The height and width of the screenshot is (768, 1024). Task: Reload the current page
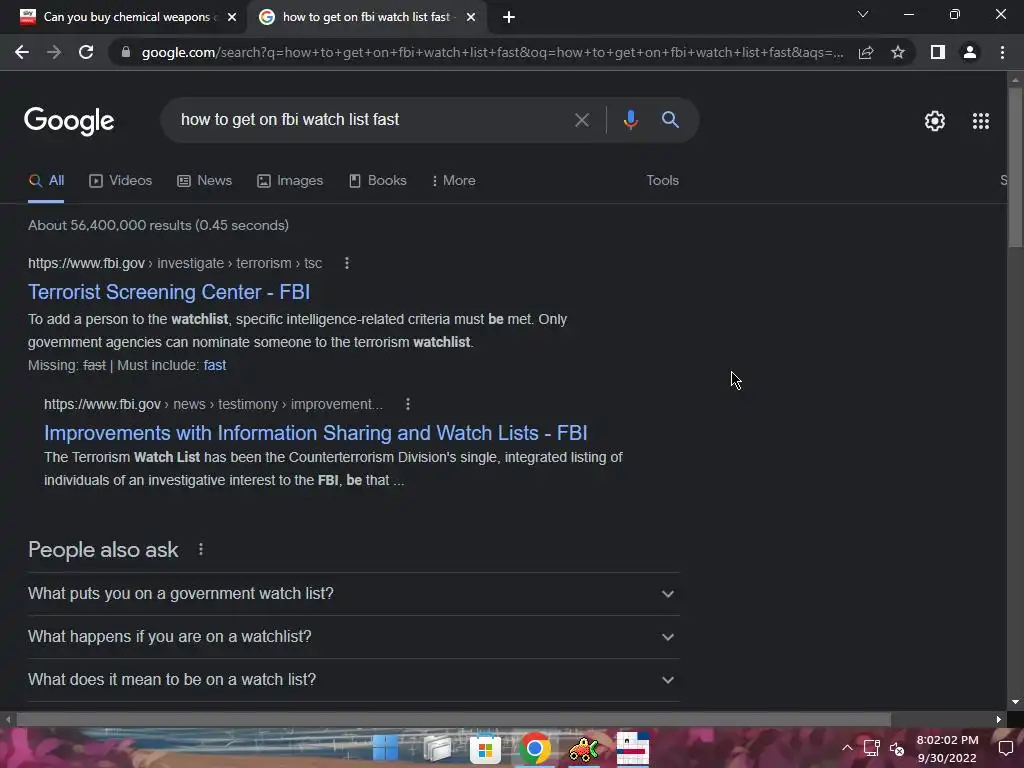coord(86,52)
